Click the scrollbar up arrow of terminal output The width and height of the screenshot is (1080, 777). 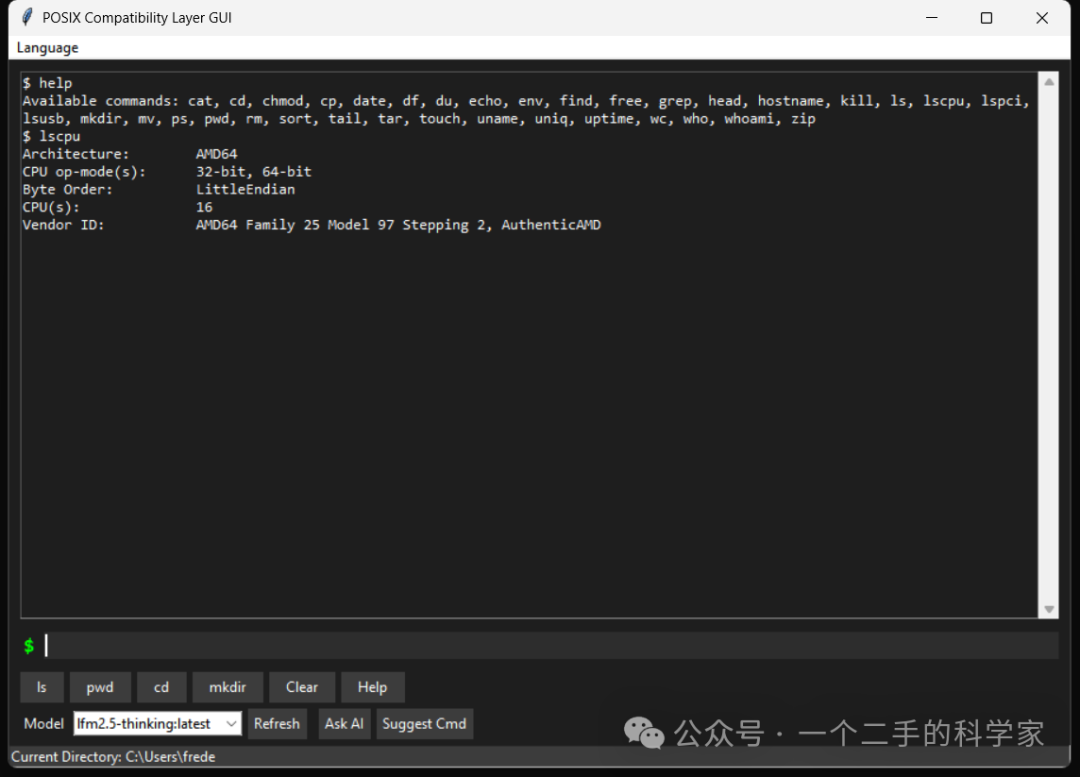click(x=1049, y=81)
